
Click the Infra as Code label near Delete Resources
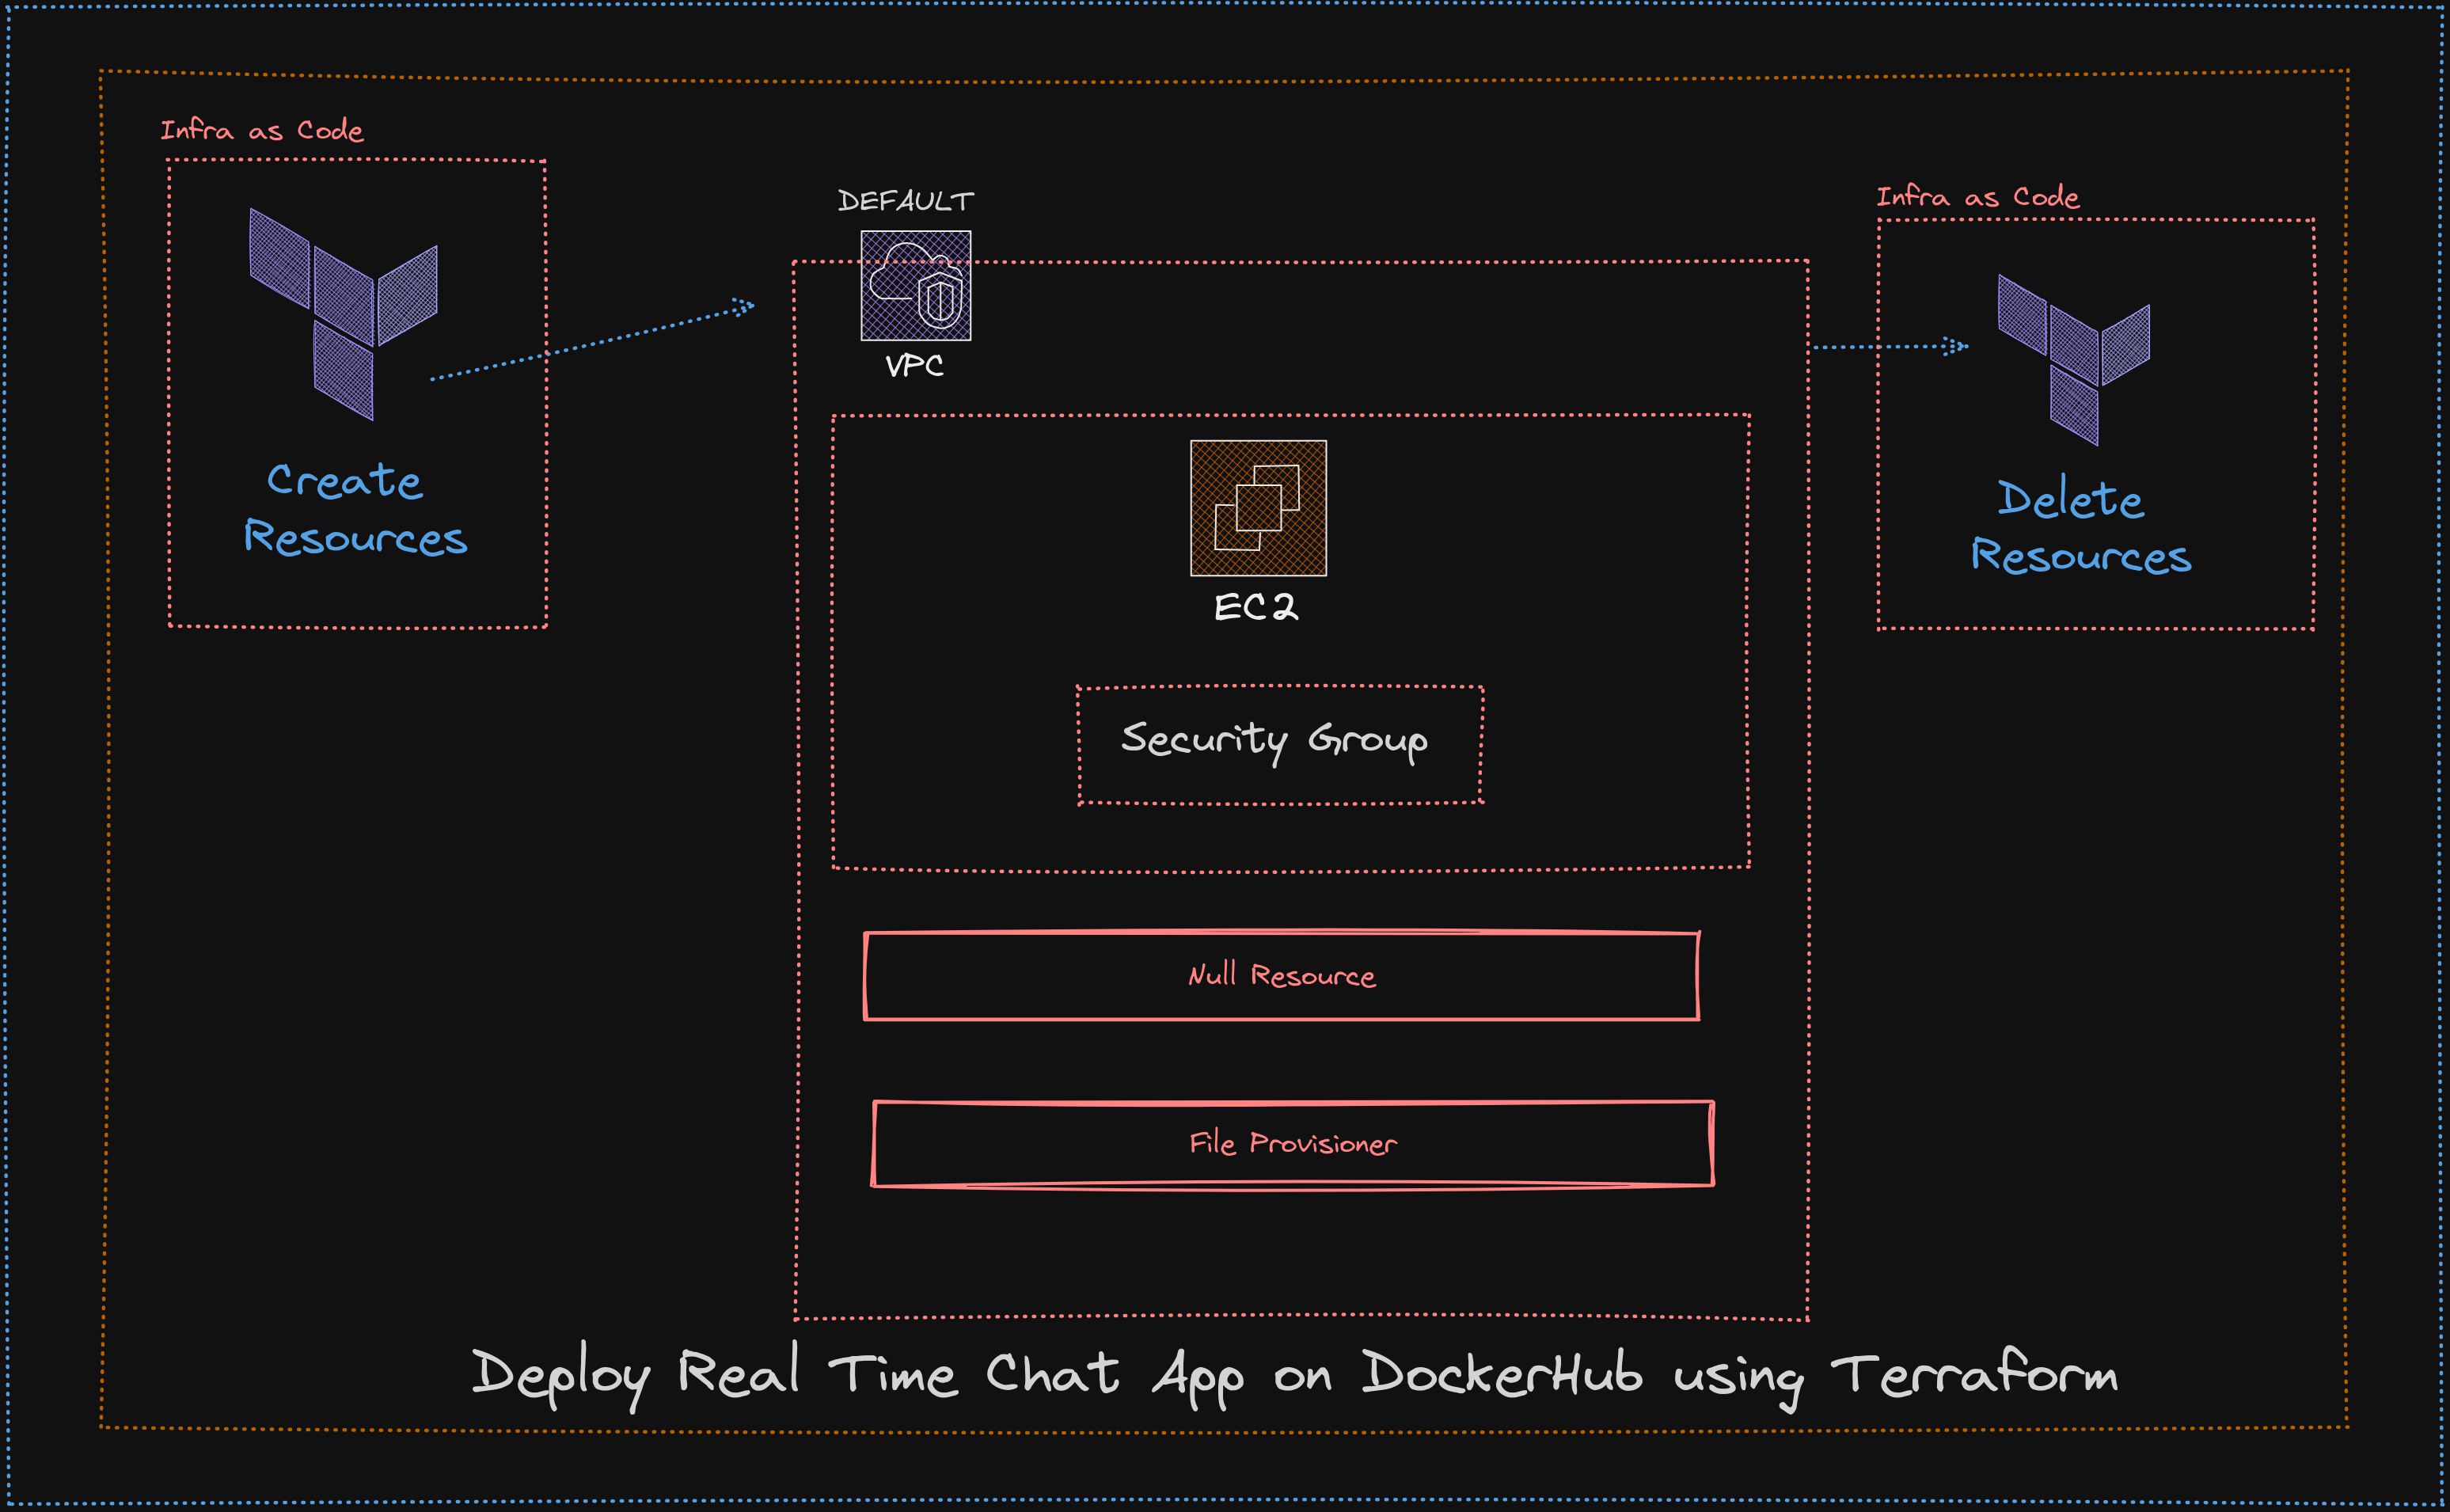point(1978,197)
